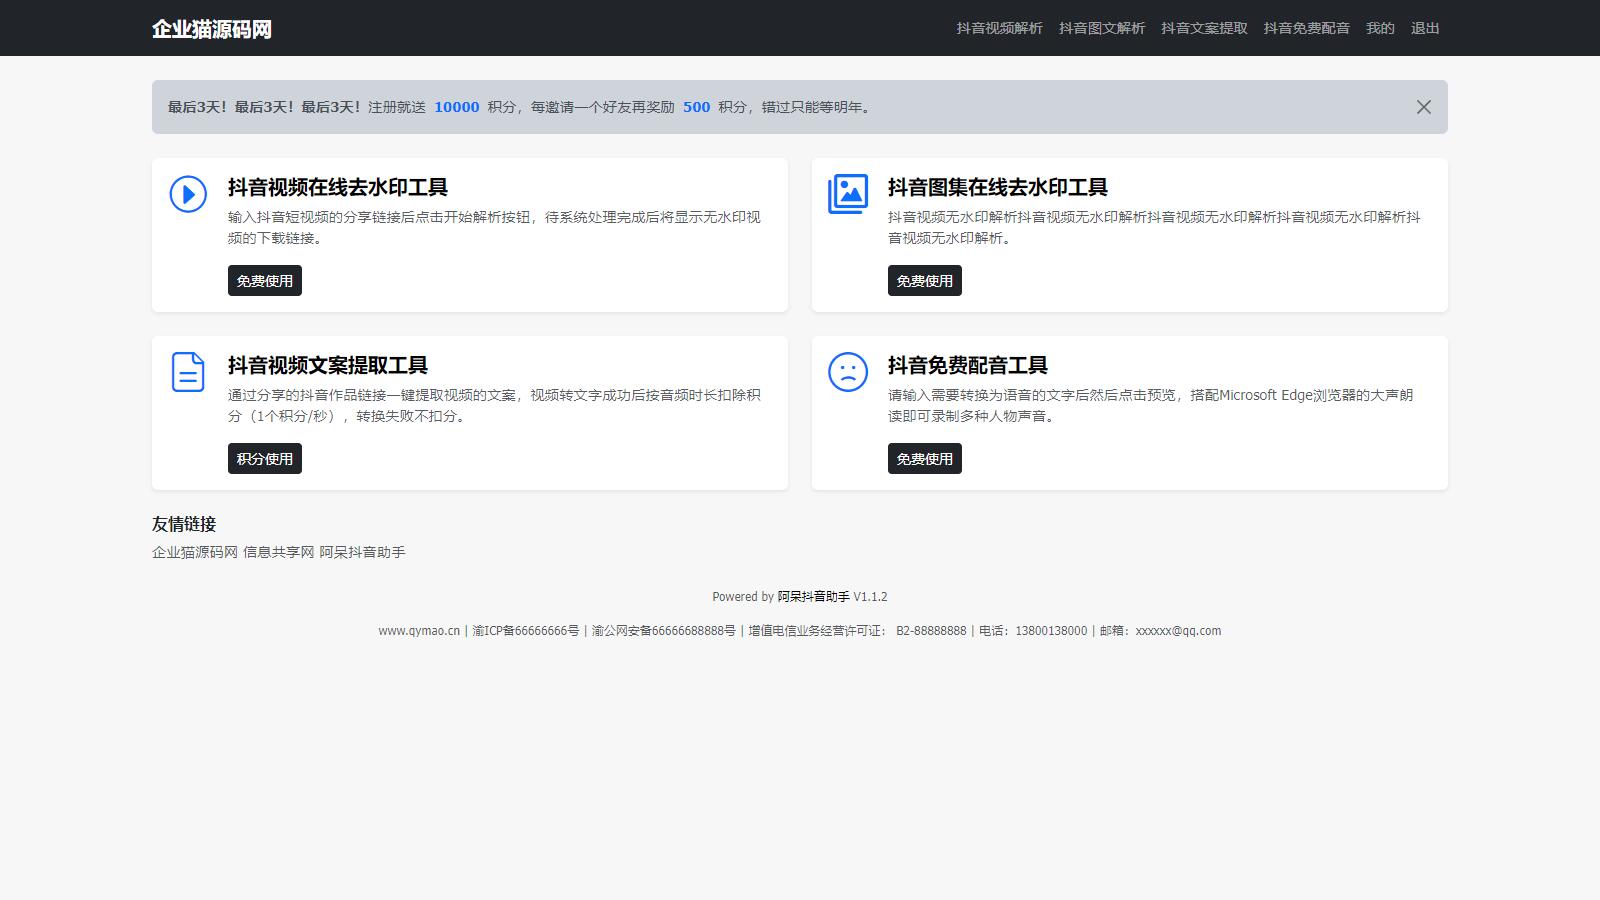Click 退出 to log out
The width and height of the screenshot is (1600, 900).
pos(1425,28)
